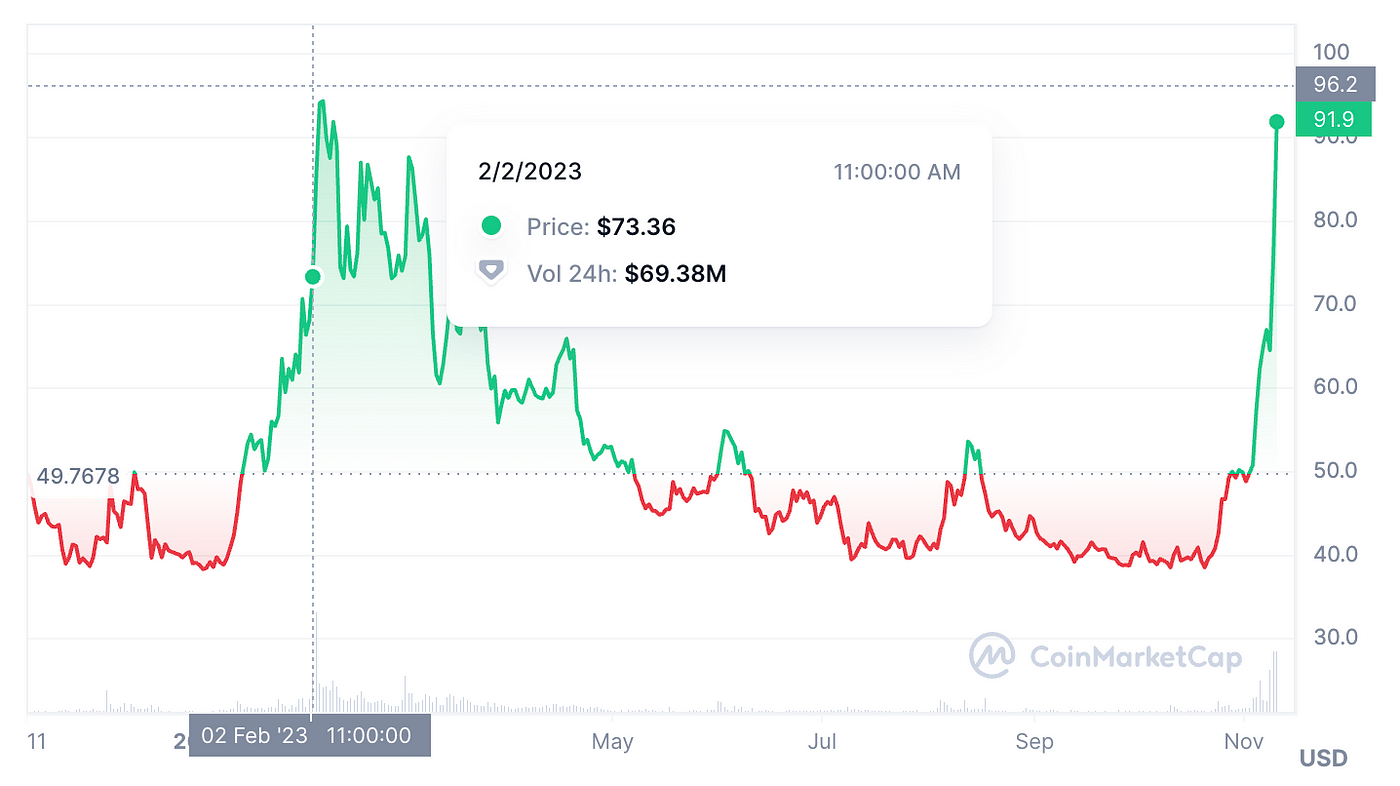Screen dimensions: 1400x786
Task: Click the CoinMarketCap logo icon watermark
Action: [991, 656]
